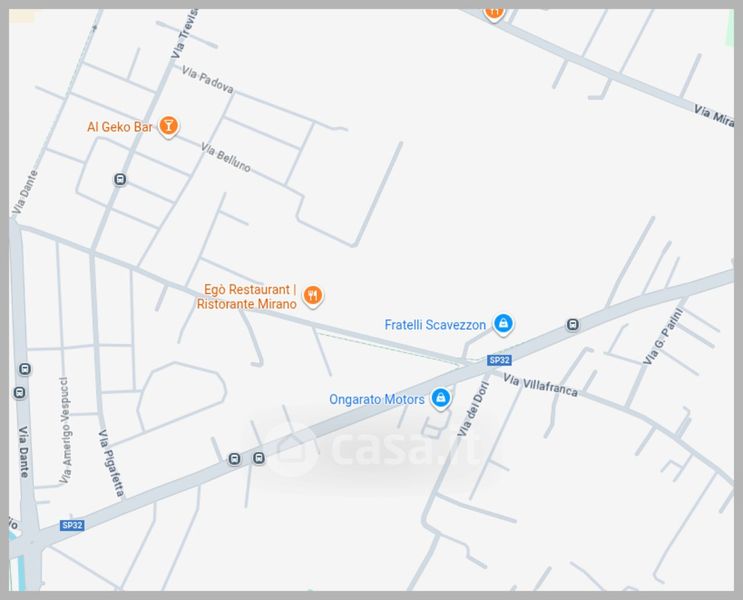
Task: Open the Egò Restaurant fork-and-knife marker
Action: point(313,296)
